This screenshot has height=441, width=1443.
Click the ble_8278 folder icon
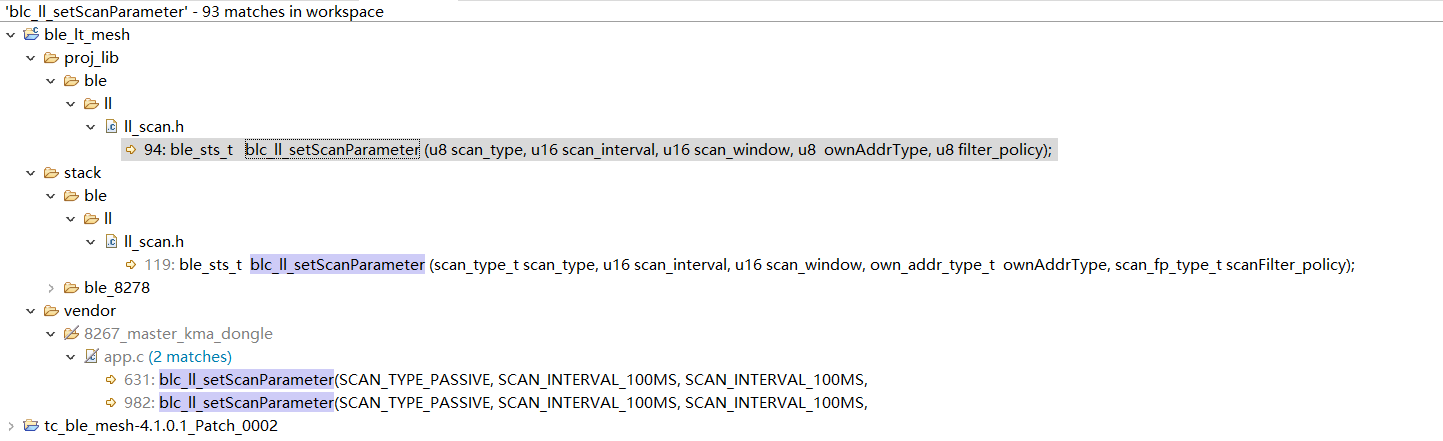coord(71,288)
